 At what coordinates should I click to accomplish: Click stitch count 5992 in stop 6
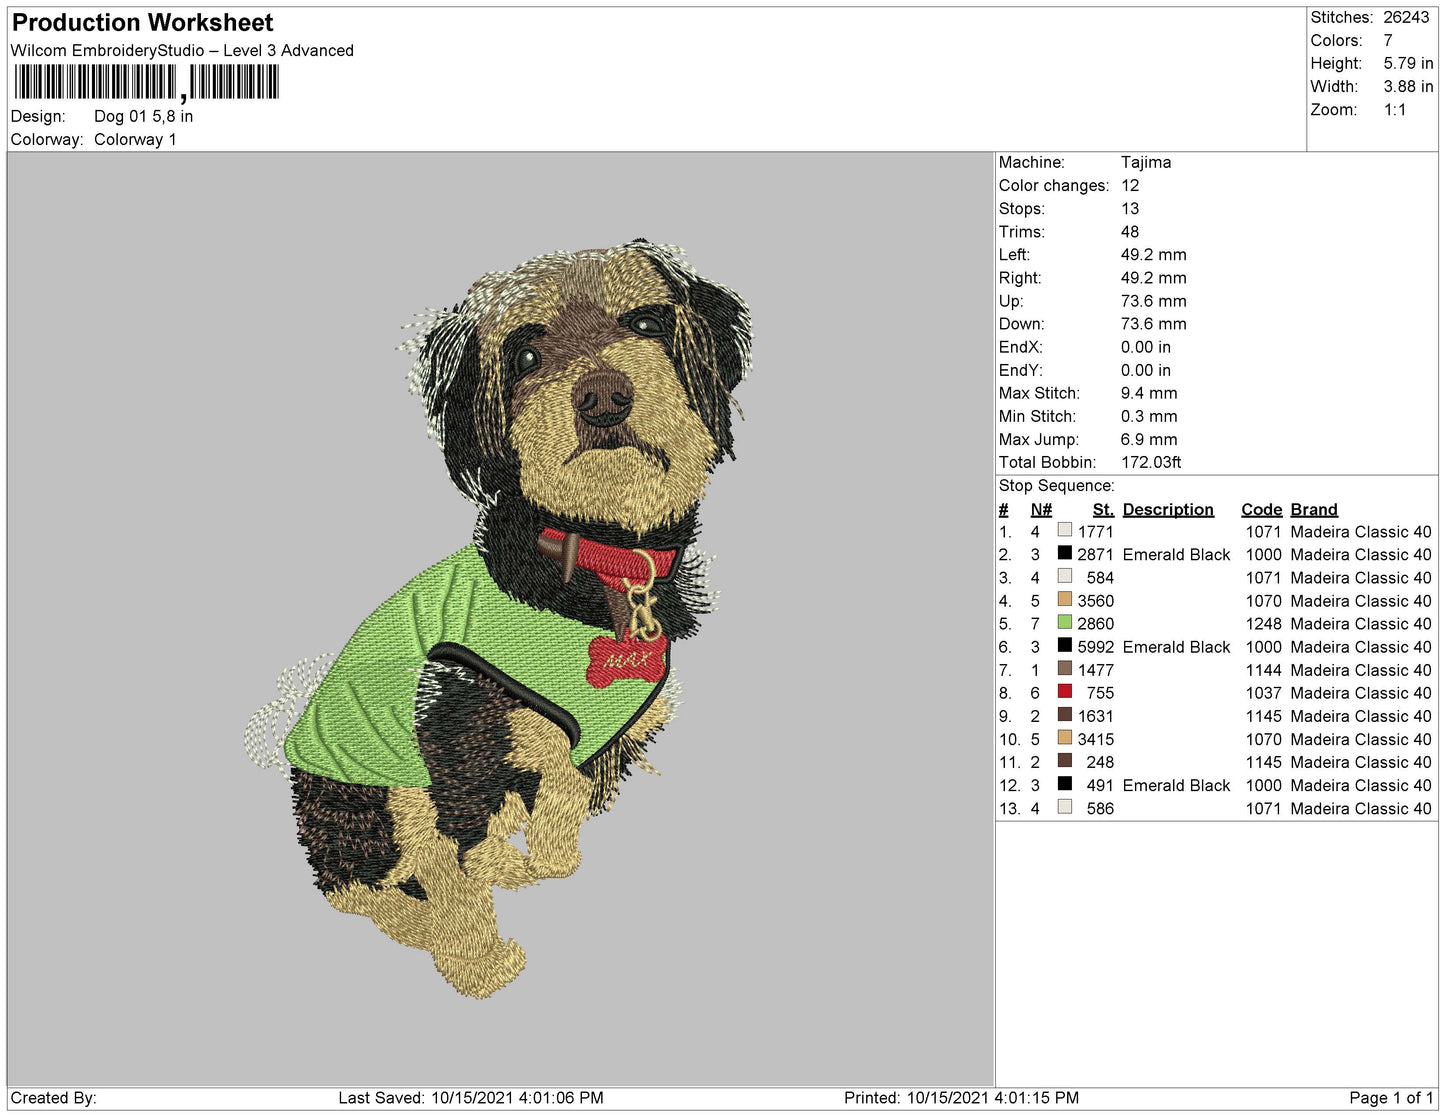pyautogui.click(x=1095, y=647)
